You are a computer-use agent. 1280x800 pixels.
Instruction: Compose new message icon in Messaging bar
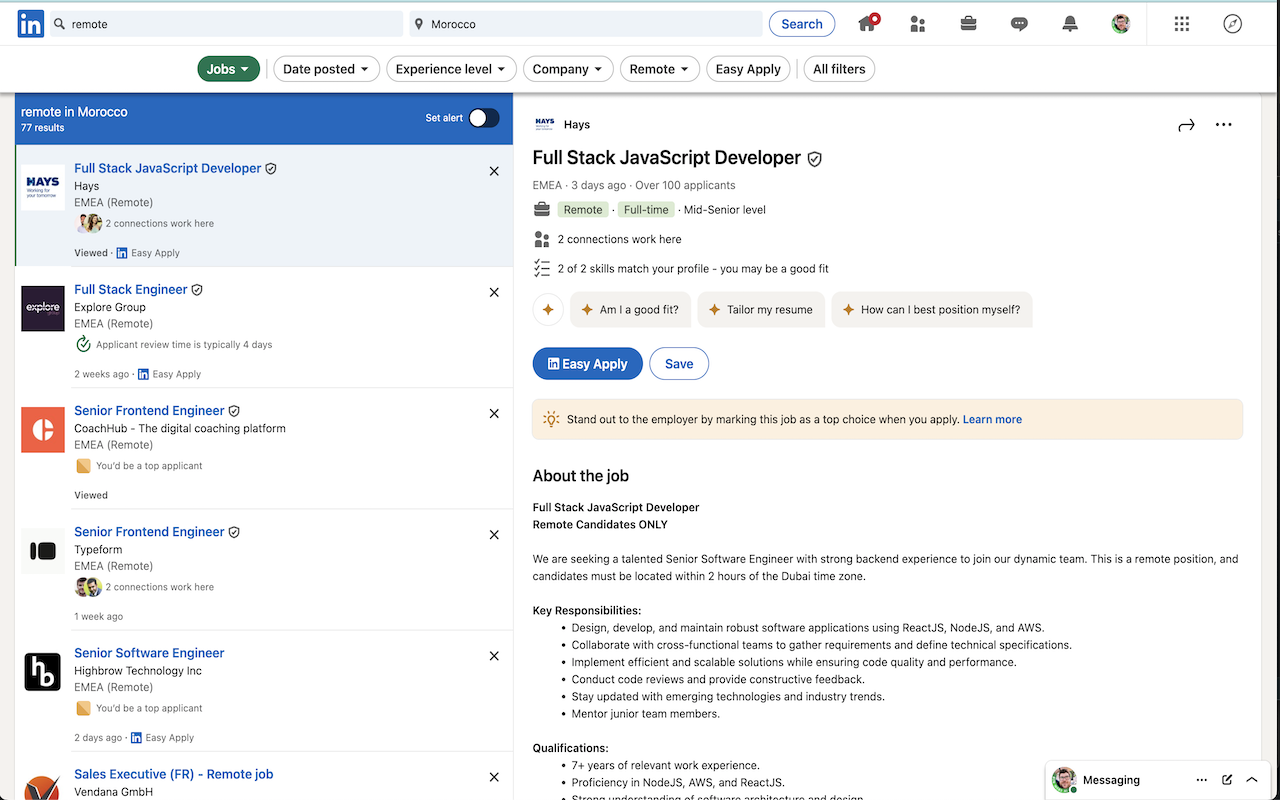tap(1227, 780)
